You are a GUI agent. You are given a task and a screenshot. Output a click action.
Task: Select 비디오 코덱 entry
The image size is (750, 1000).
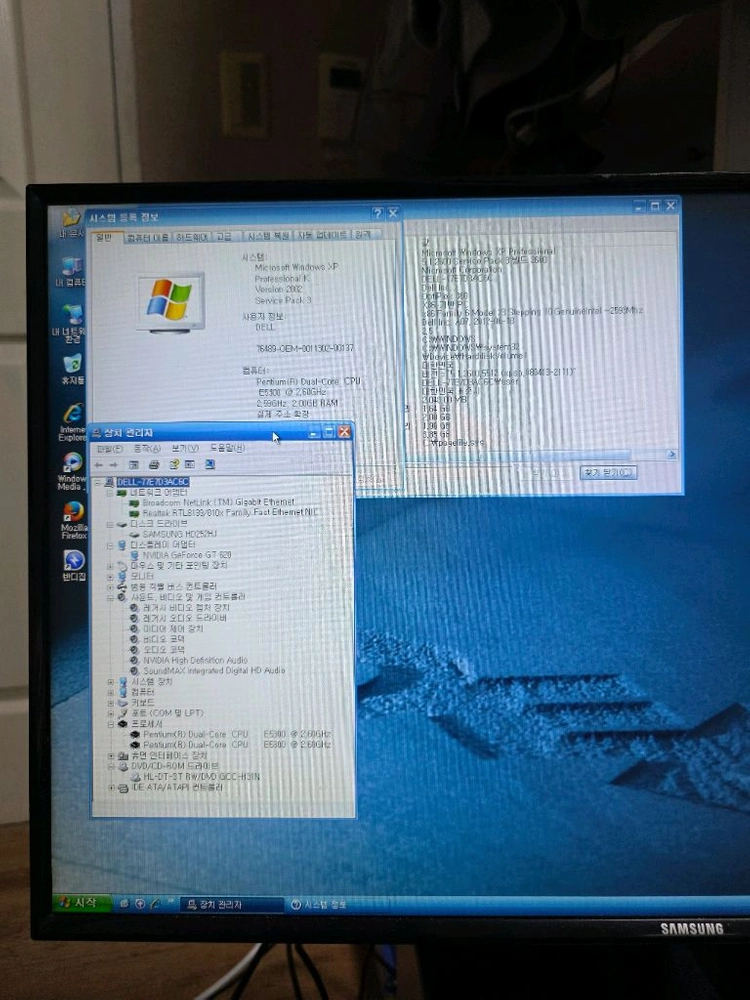click(x=164, y=639)
